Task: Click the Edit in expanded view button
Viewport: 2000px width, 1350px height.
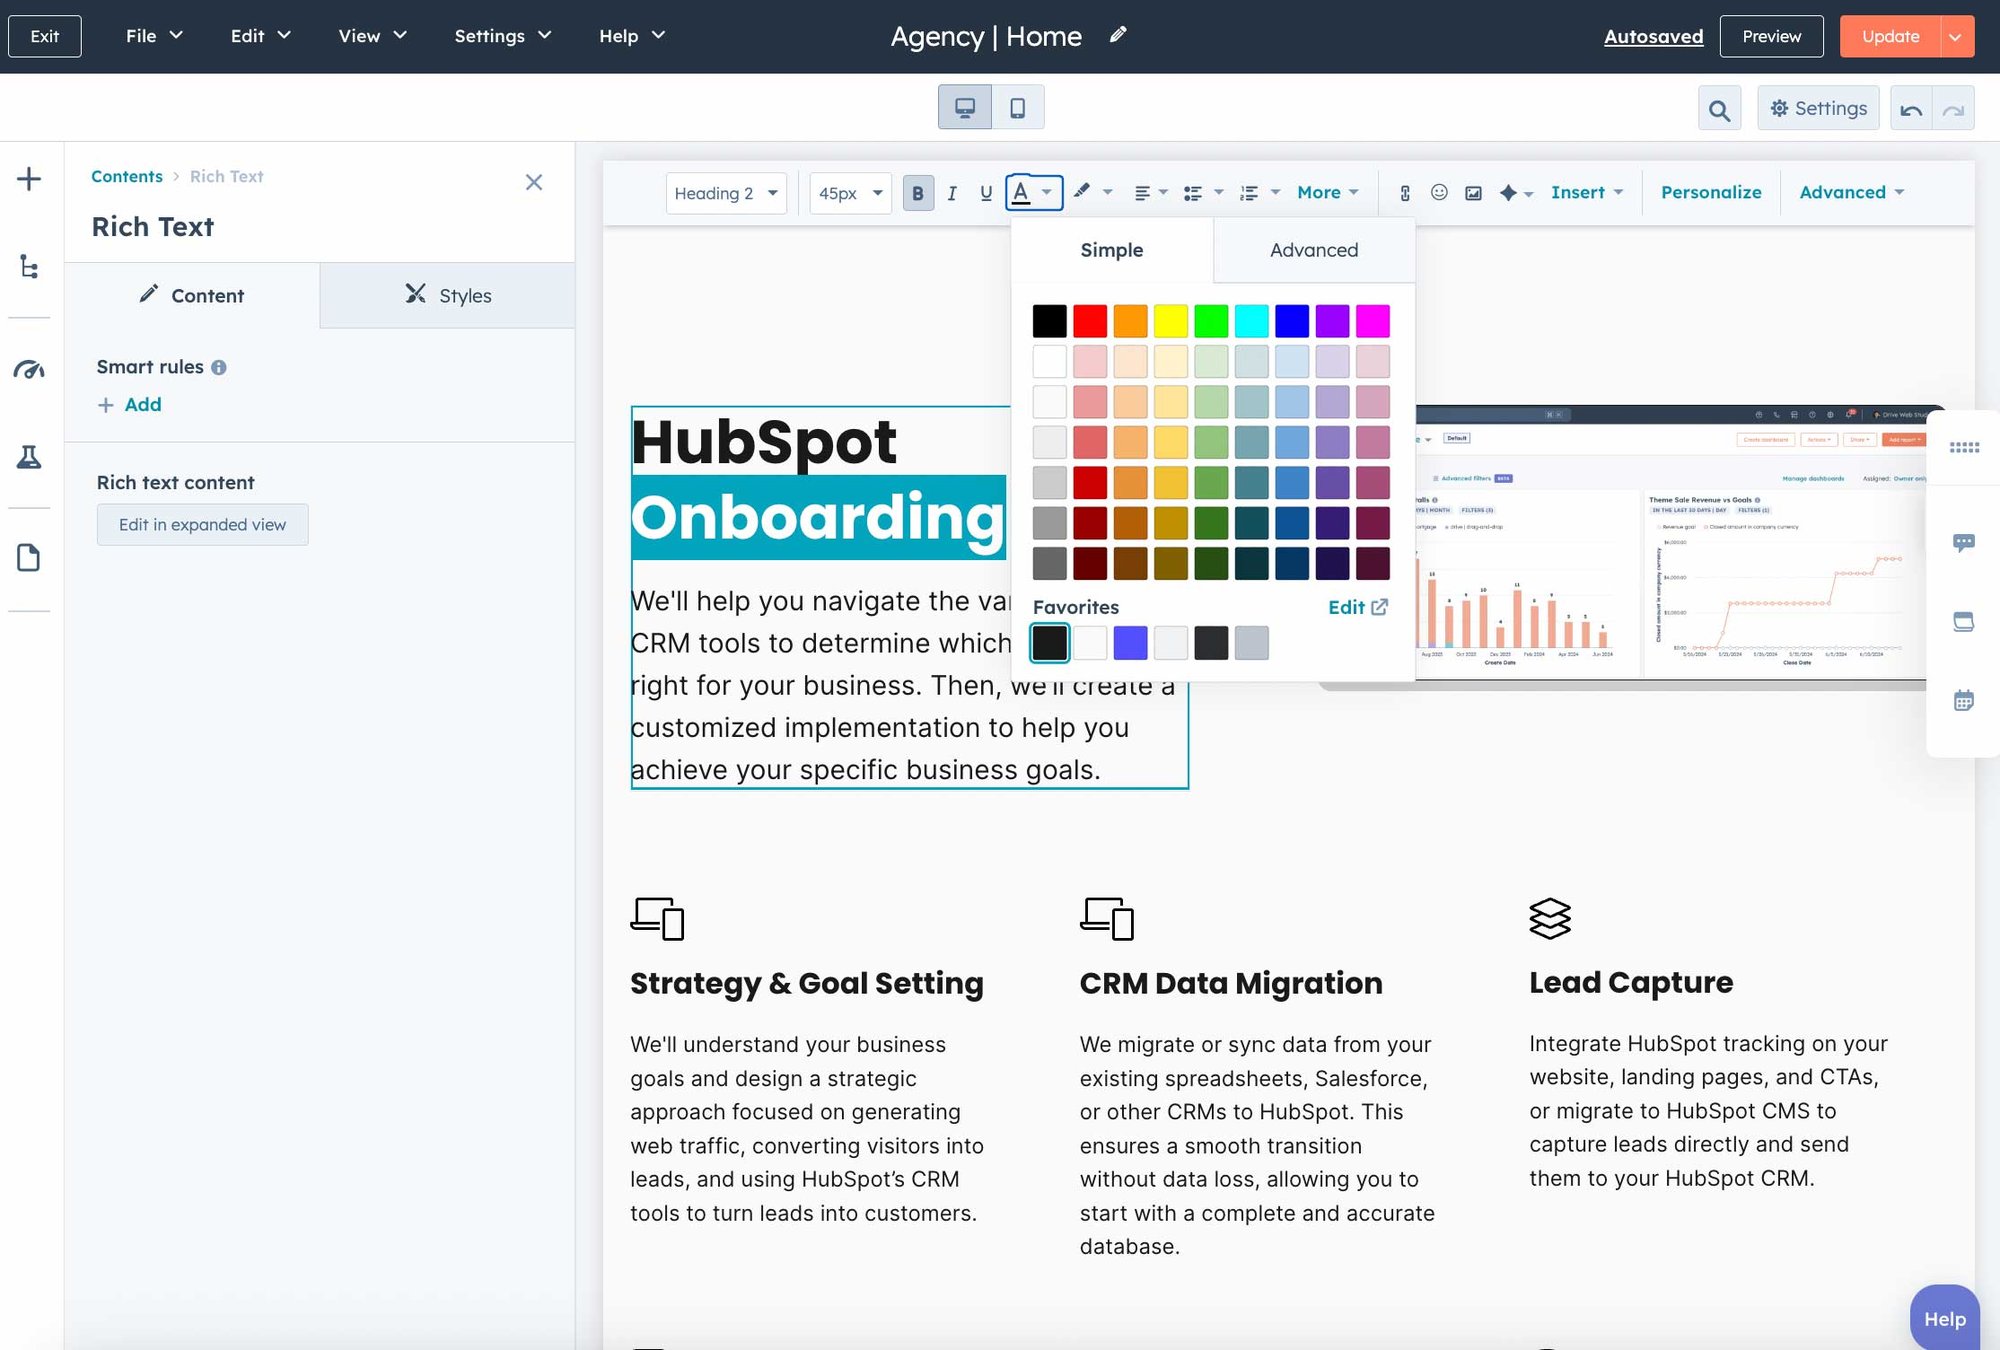Action: click(202, 525)
